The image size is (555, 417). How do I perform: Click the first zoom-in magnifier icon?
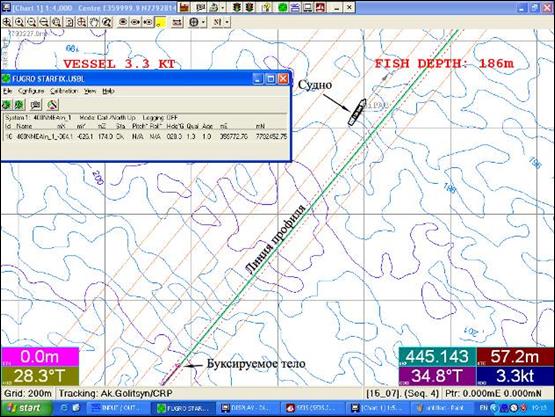click(7, 22)
